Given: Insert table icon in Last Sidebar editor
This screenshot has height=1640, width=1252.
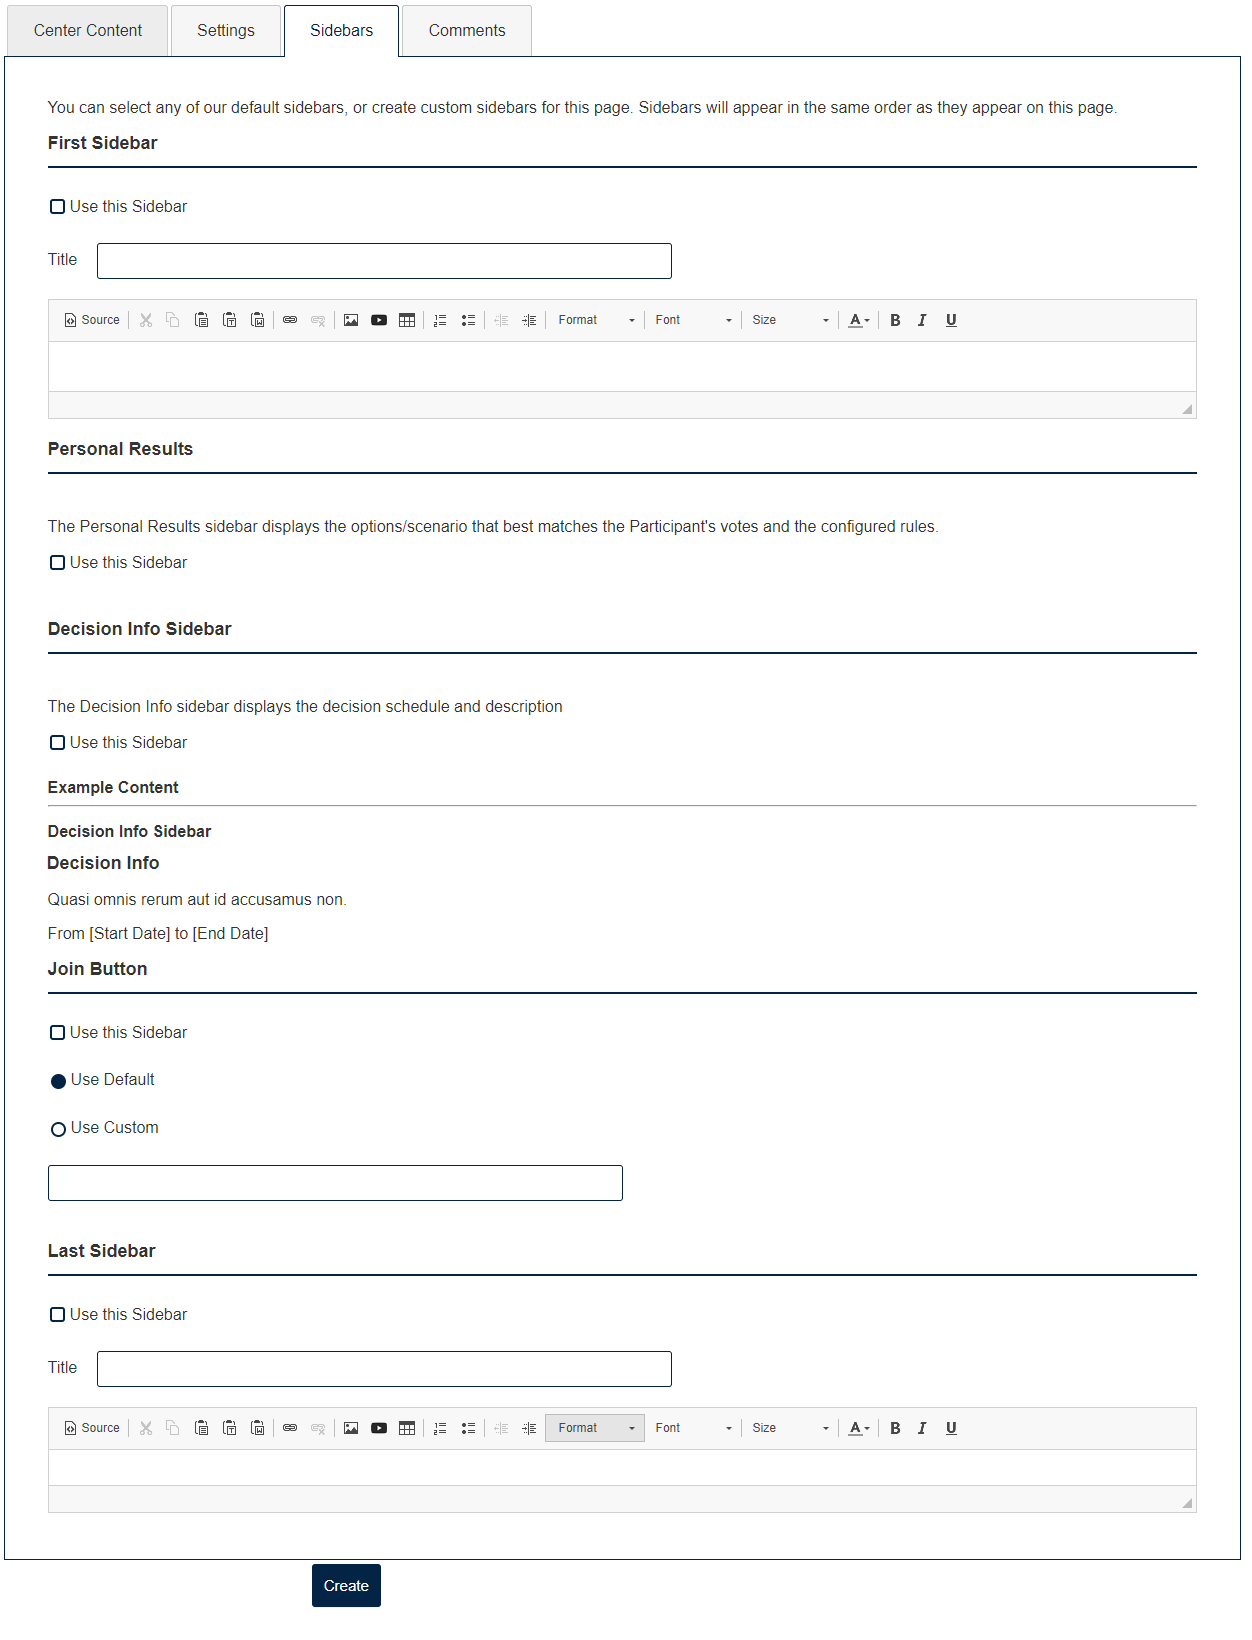Looking at the screenshot, I should click(407, 1428).
